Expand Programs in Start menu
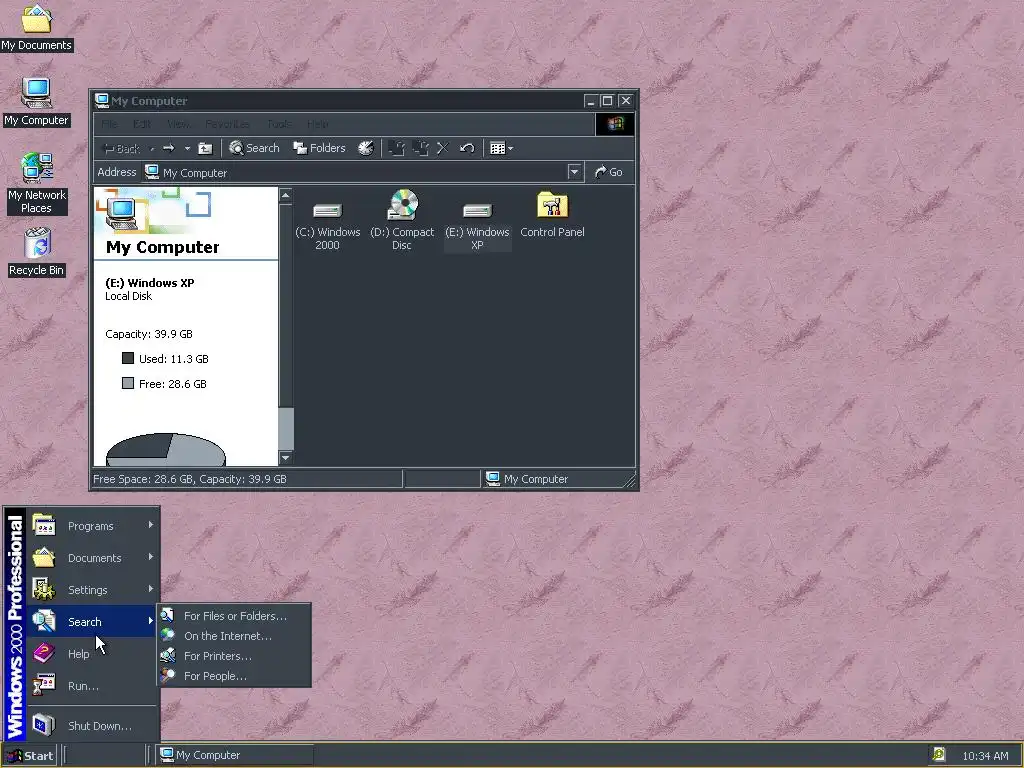1024x768 pixels. pos(93,526)
